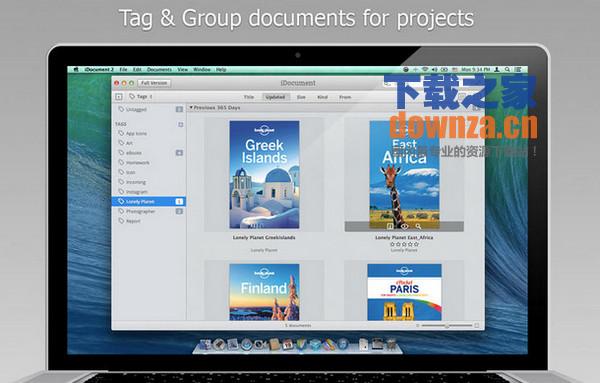The image size is (600, 383).
Task: Open the Greek Islands book cover
Action: (264, 175)
